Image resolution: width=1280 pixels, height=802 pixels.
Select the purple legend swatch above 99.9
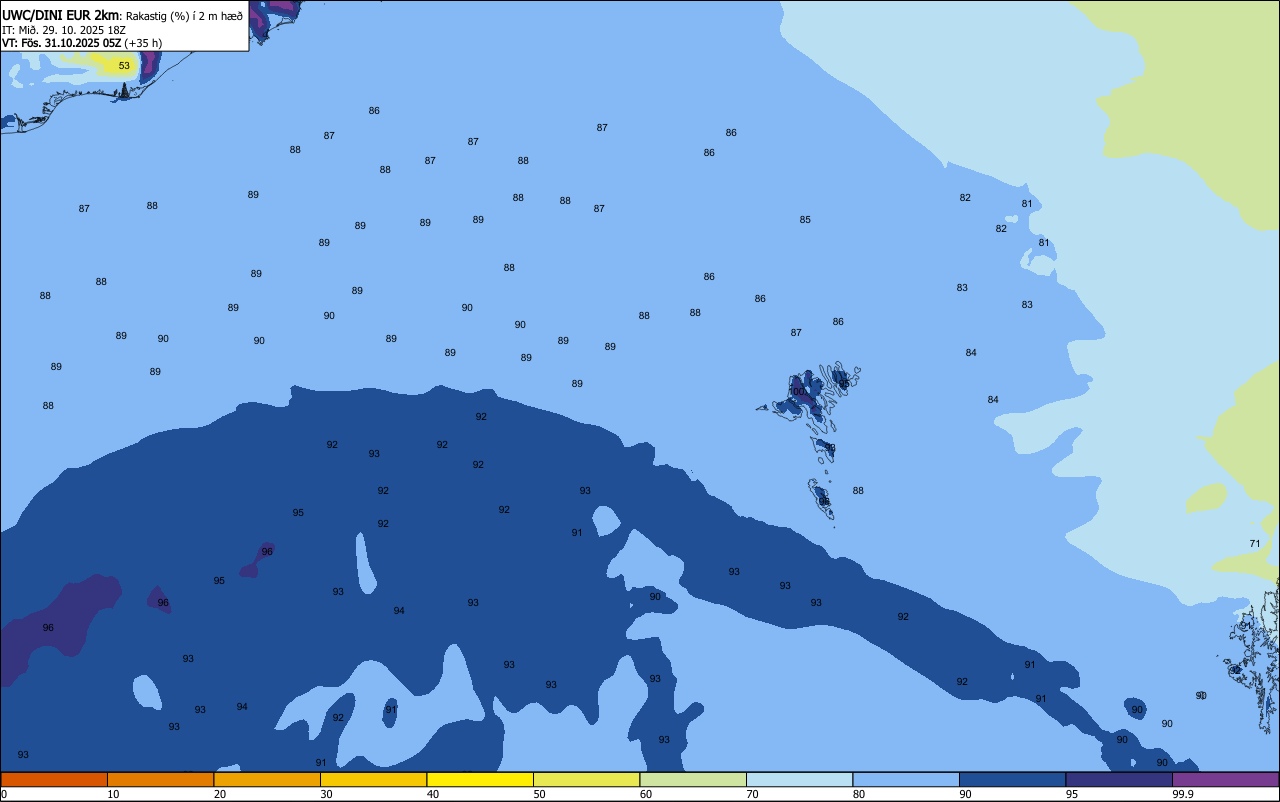(1225, 779)
